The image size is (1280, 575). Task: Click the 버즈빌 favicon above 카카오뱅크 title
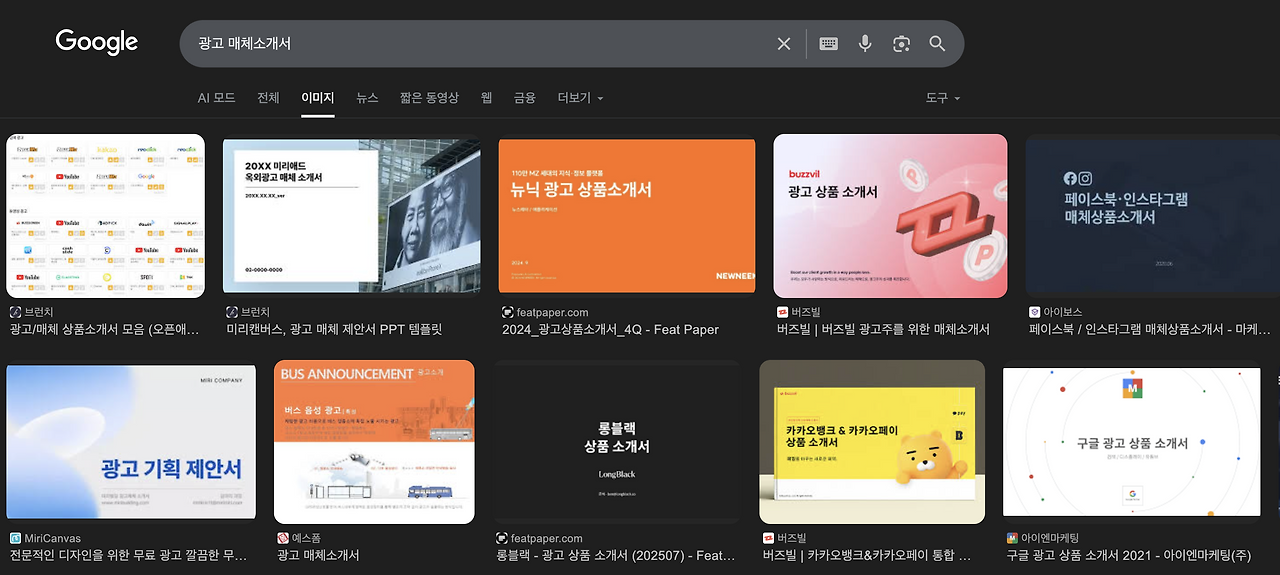tap(768, 538)
